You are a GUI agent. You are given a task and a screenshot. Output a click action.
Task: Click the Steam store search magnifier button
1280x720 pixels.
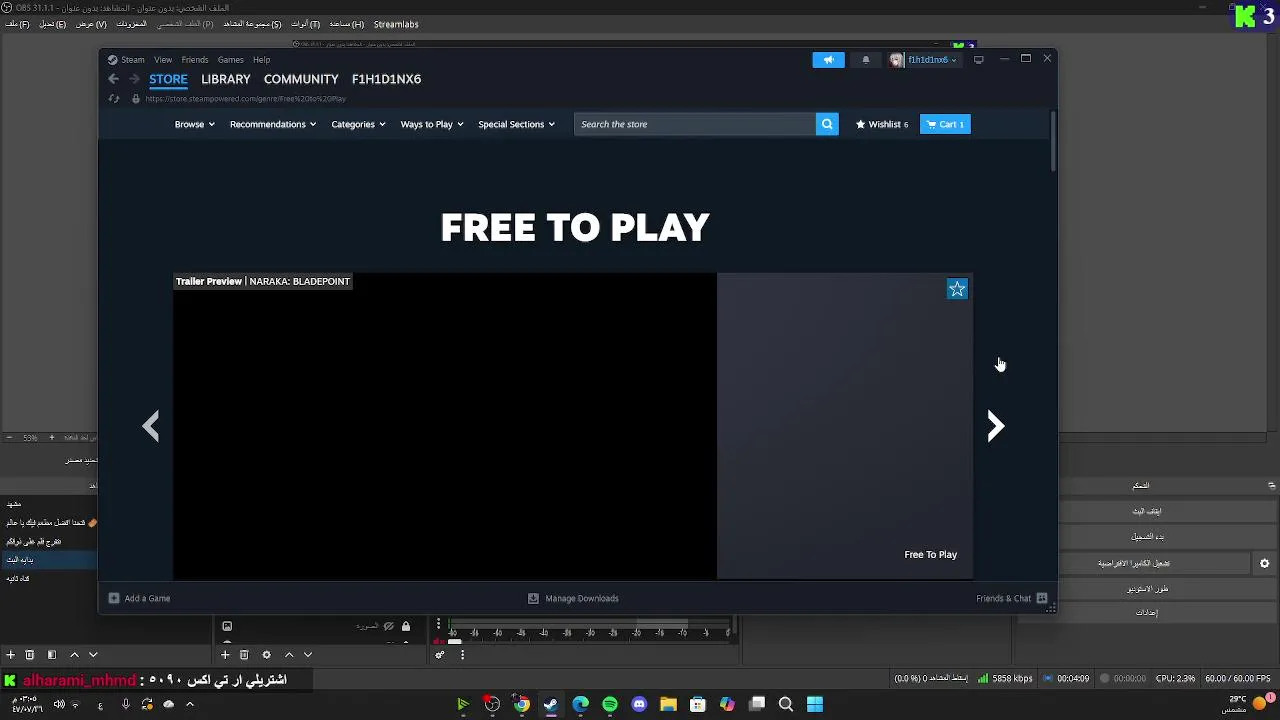pos(827,124)
